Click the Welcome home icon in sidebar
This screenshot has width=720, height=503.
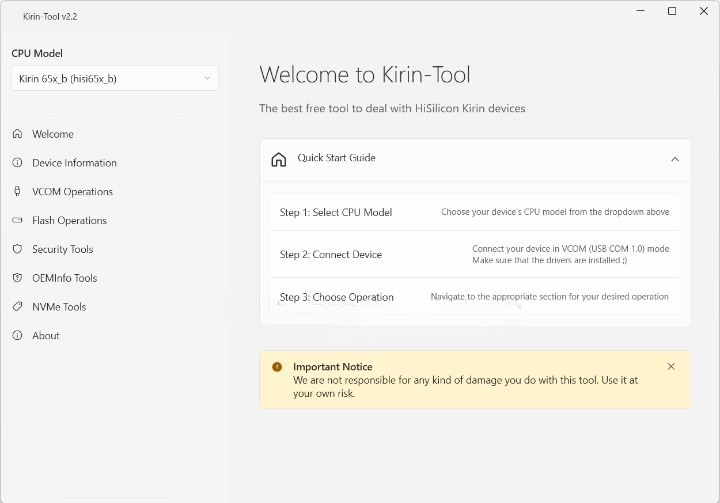pyautogui.click(x=17, y=134)
